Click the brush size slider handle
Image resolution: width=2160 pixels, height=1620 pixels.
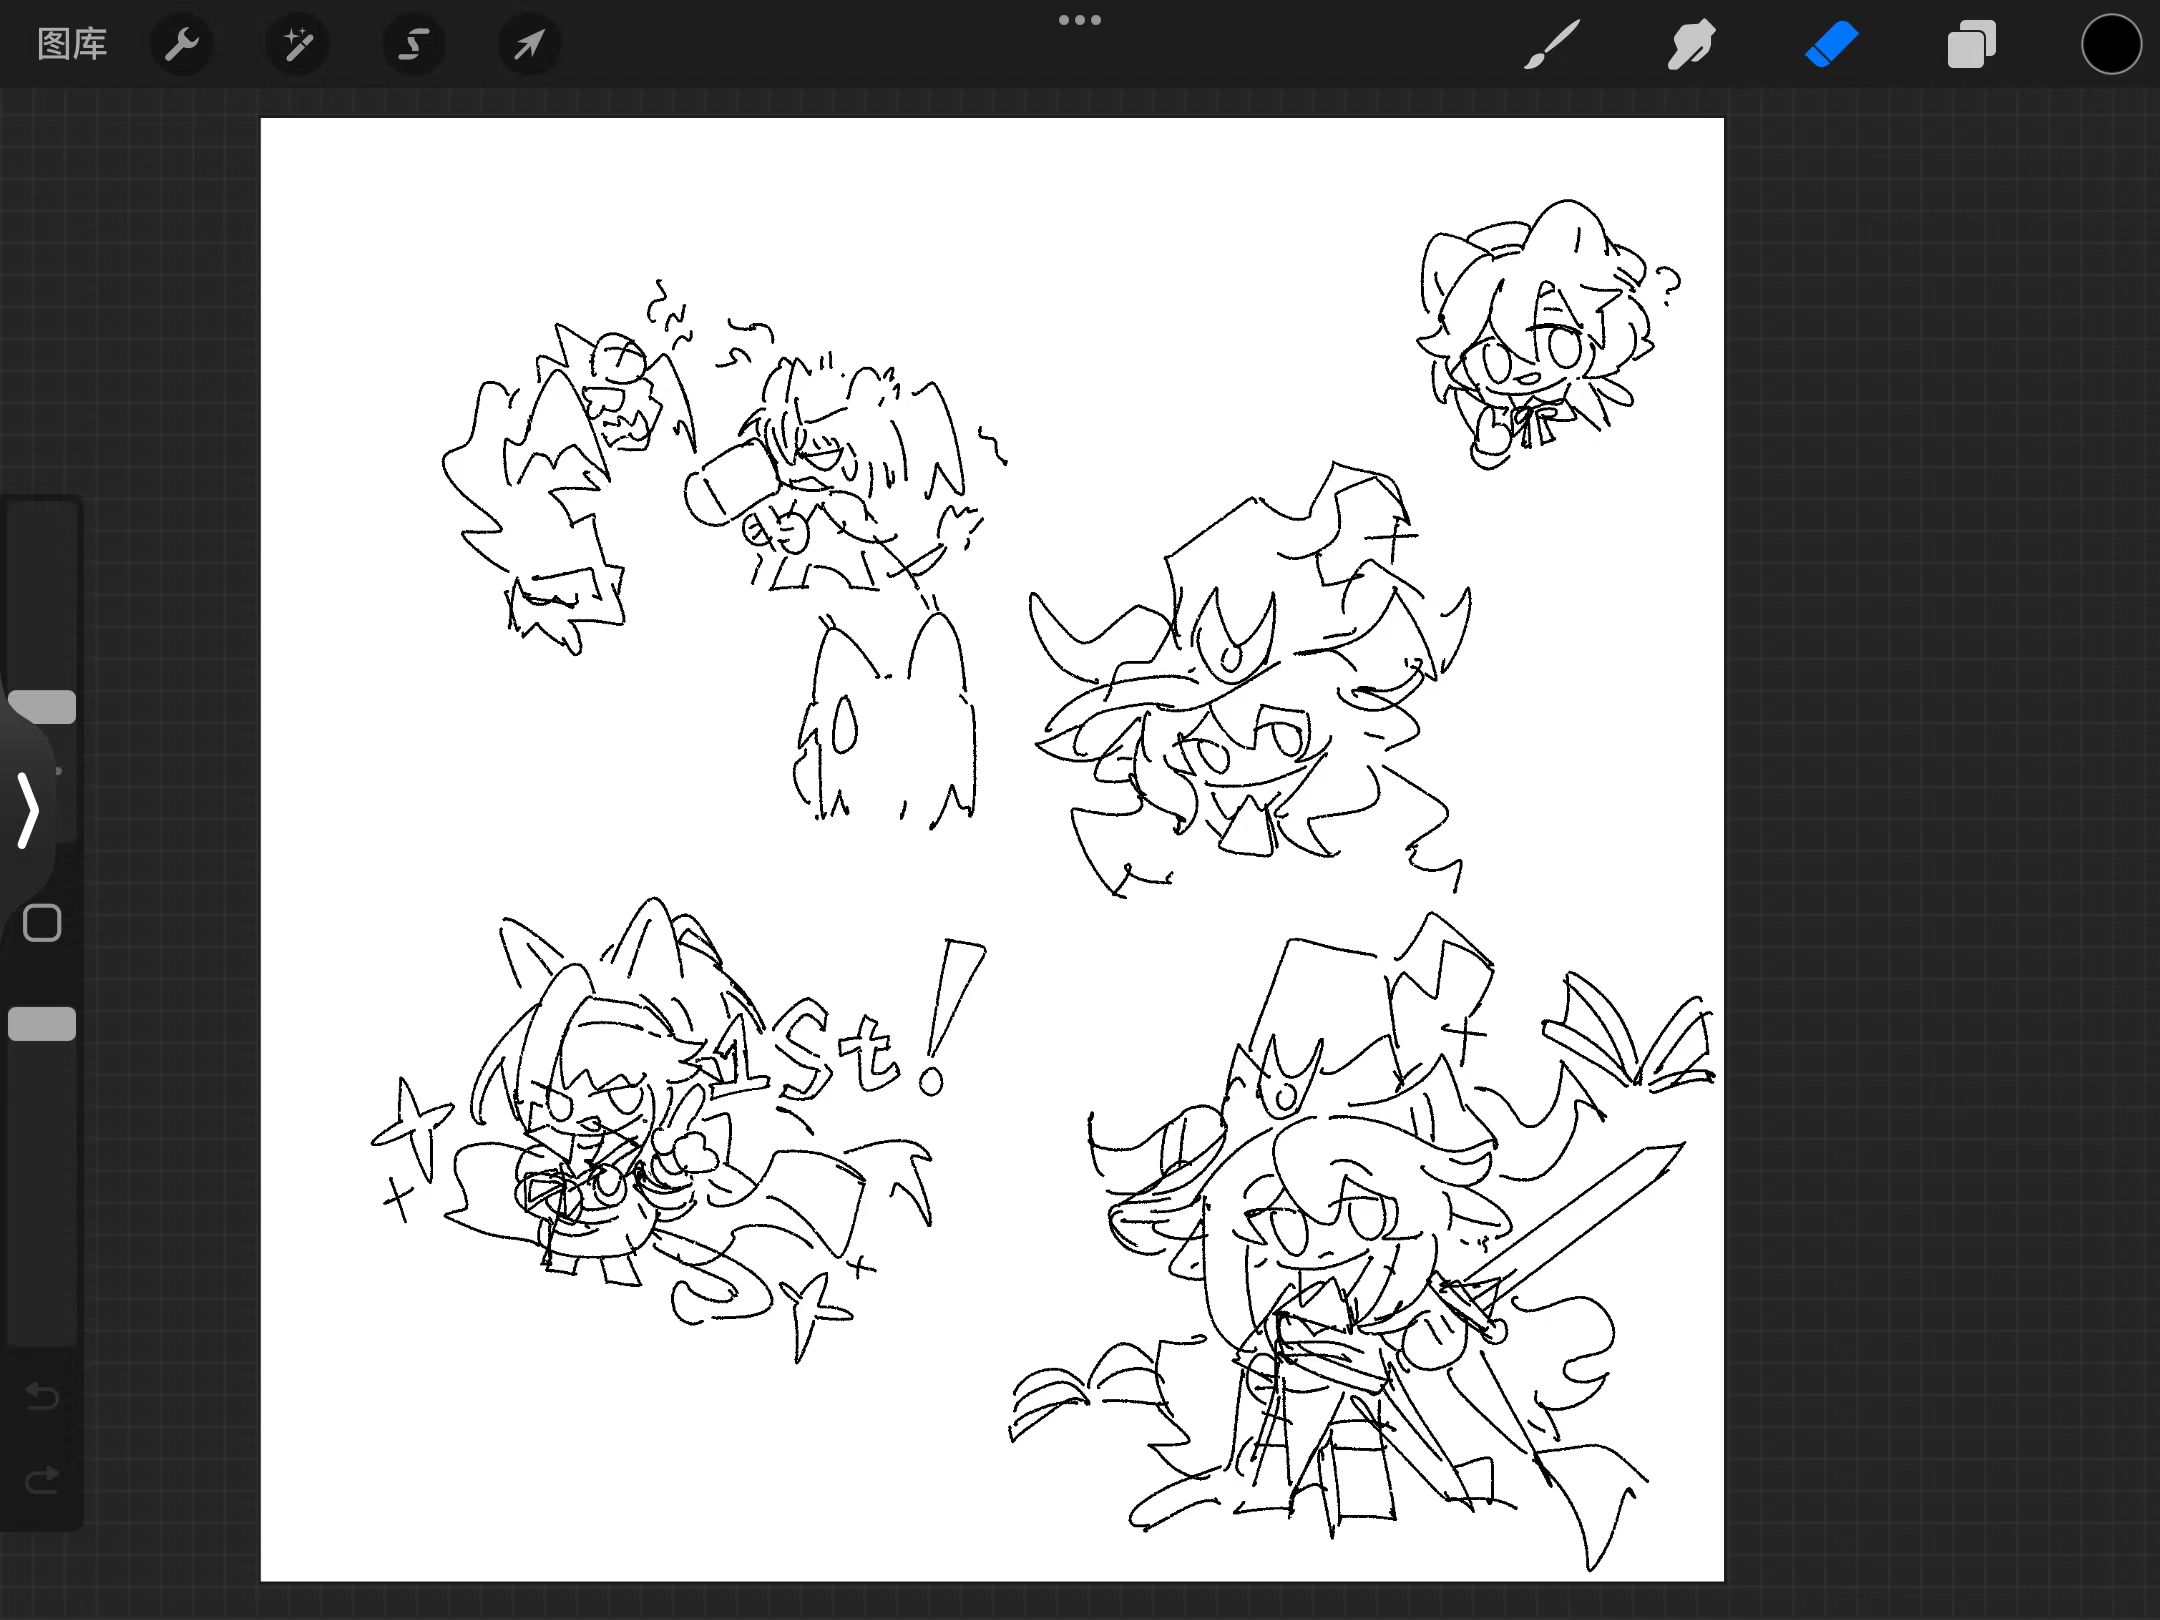(x=42, y=706)
